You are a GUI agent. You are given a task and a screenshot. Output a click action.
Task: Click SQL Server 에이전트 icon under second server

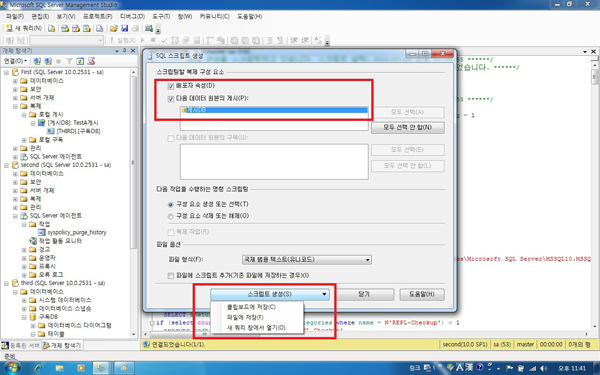[x=24, y=215]
